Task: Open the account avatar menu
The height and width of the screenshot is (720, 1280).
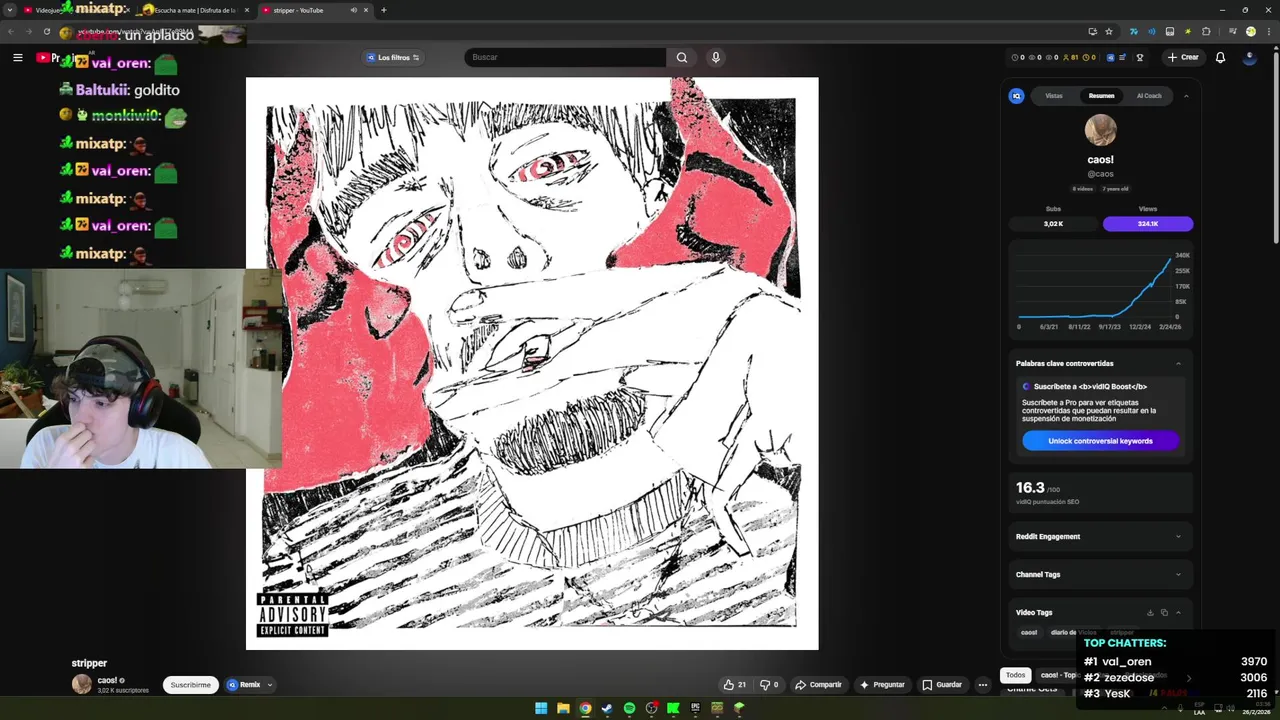Action: [x=1249, y=57]
